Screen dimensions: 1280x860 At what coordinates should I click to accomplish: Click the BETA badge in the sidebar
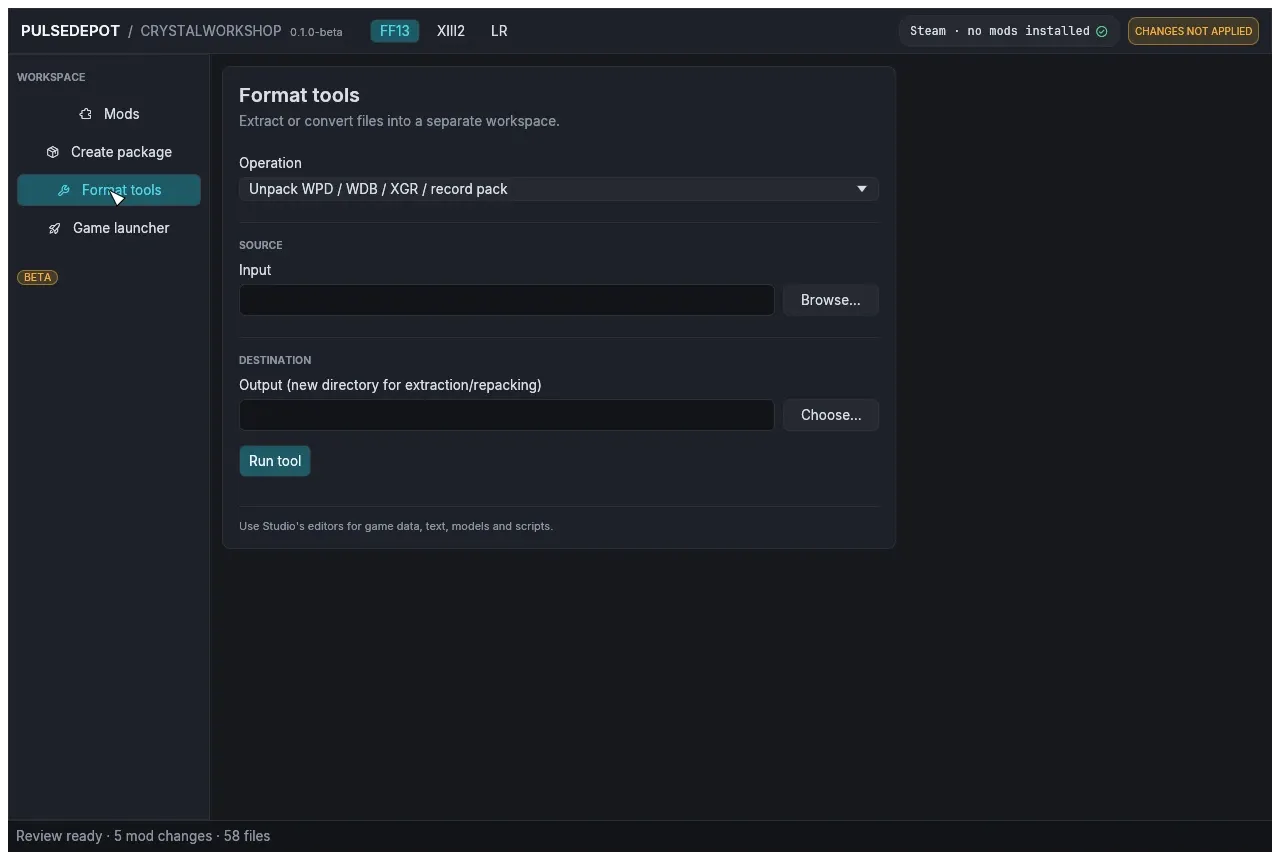tap(37, 277)
